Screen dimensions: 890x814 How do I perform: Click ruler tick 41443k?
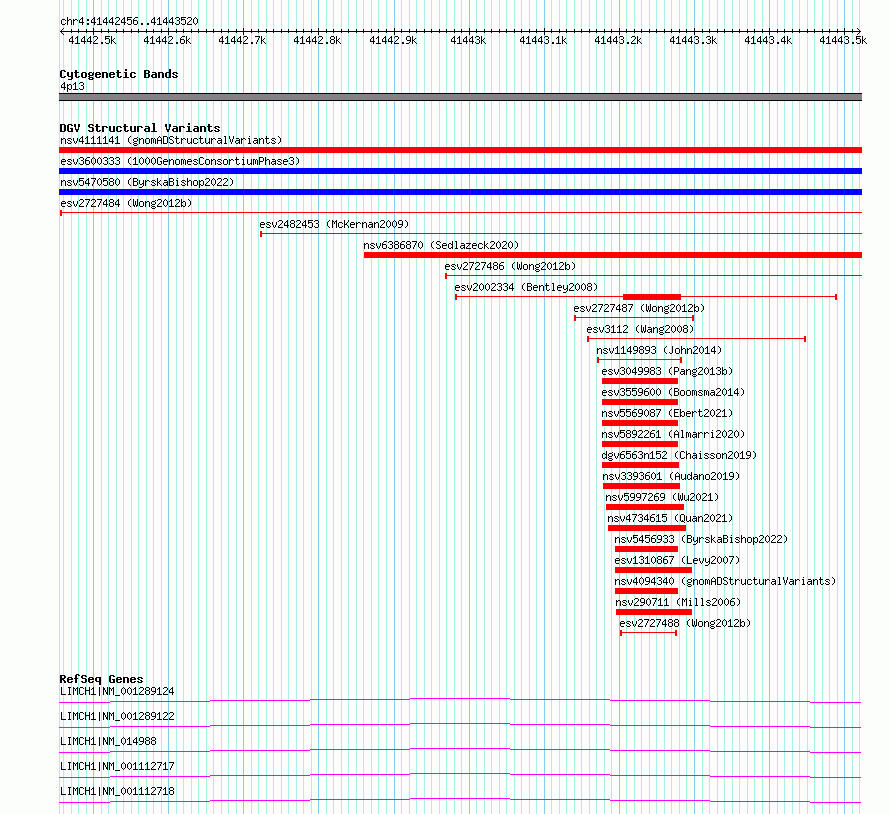click(x=468, y=40)
